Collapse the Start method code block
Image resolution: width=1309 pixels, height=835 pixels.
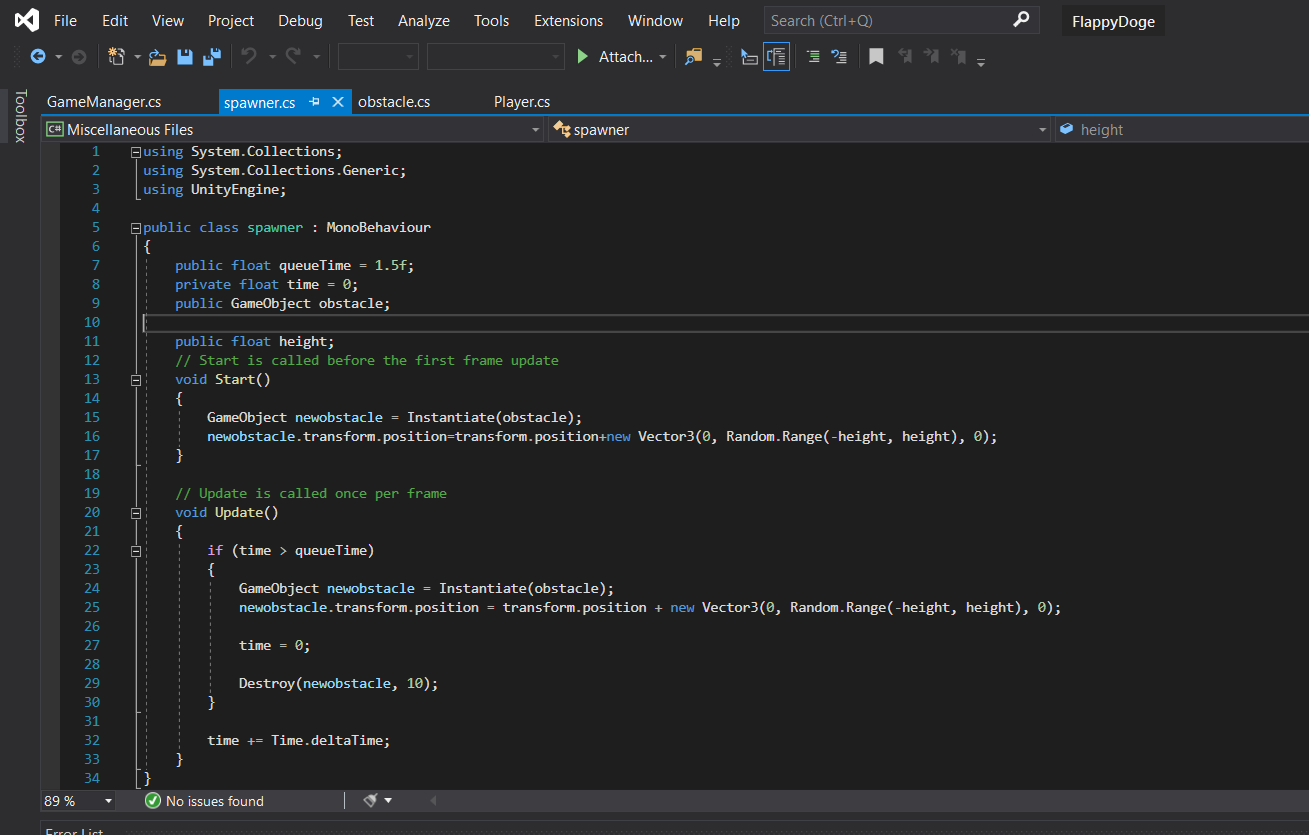click(136, 379)
